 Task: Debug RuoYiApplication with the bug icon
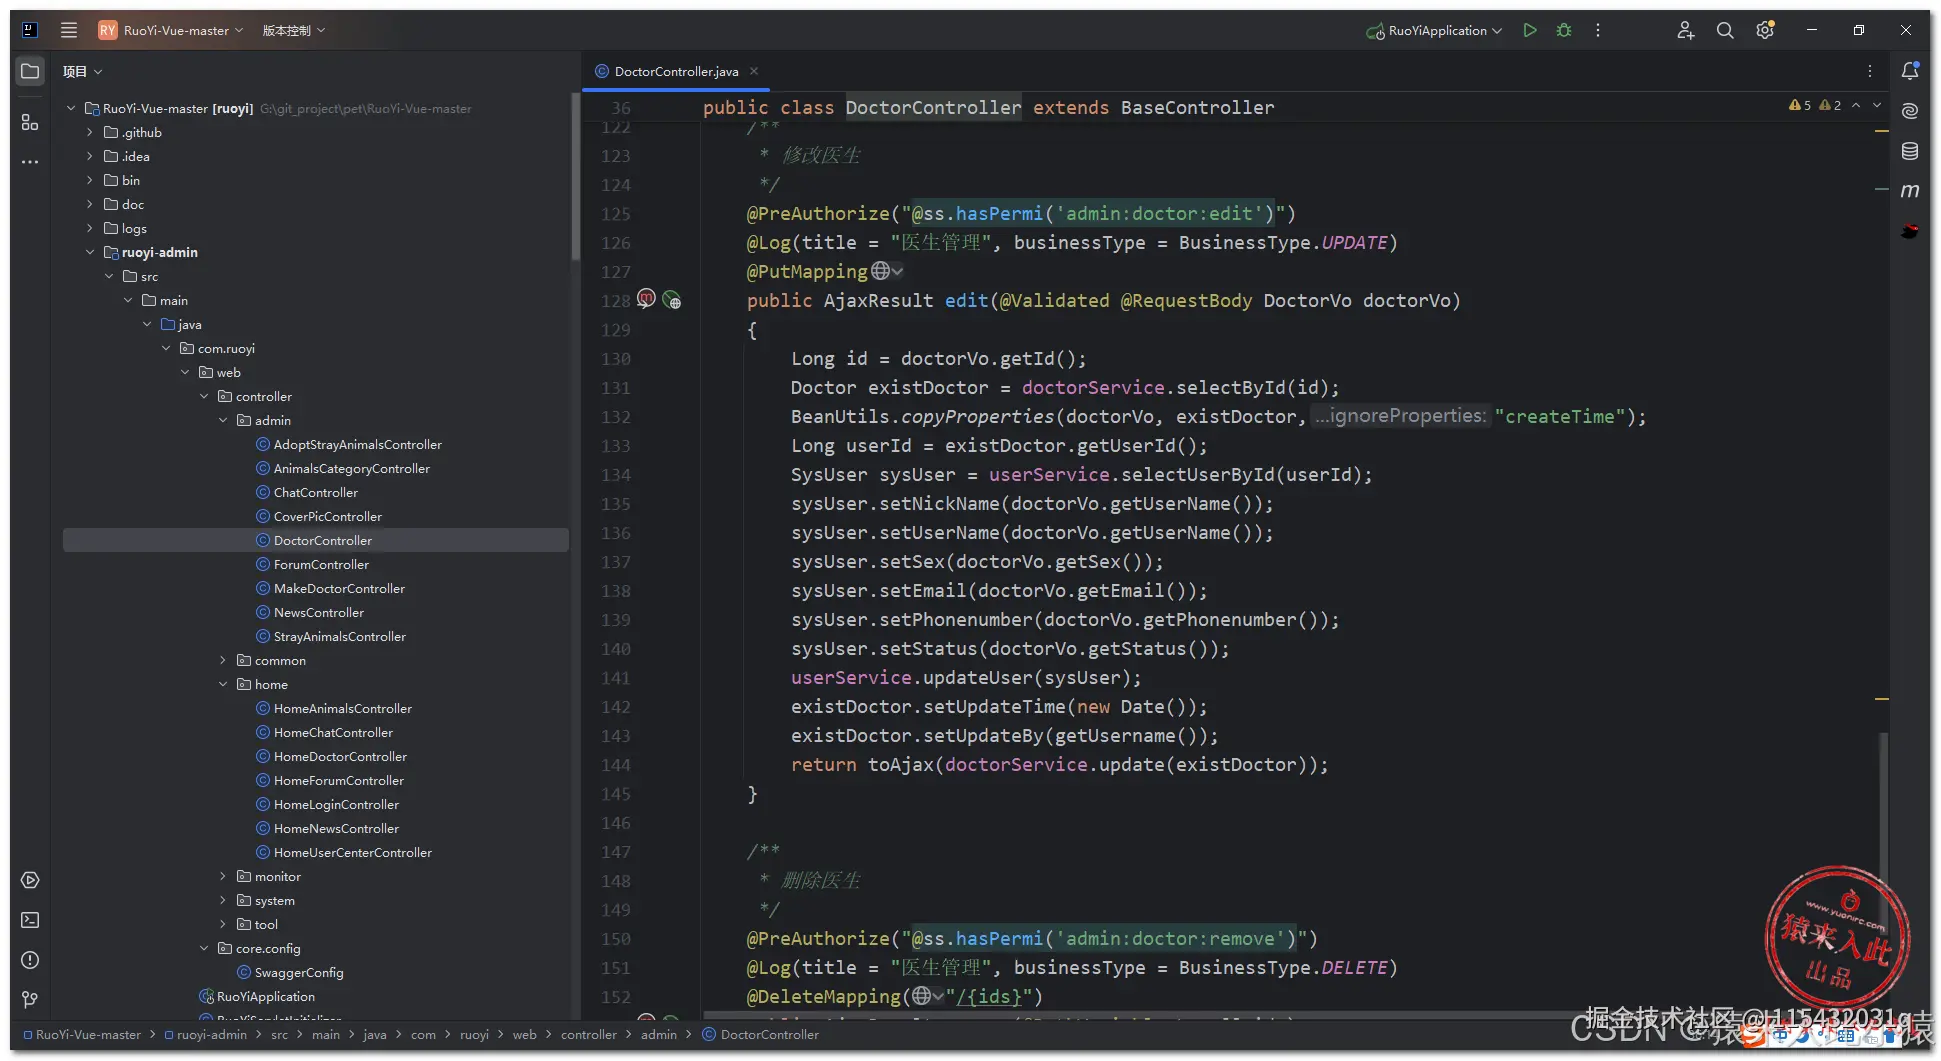[1564, 30]
